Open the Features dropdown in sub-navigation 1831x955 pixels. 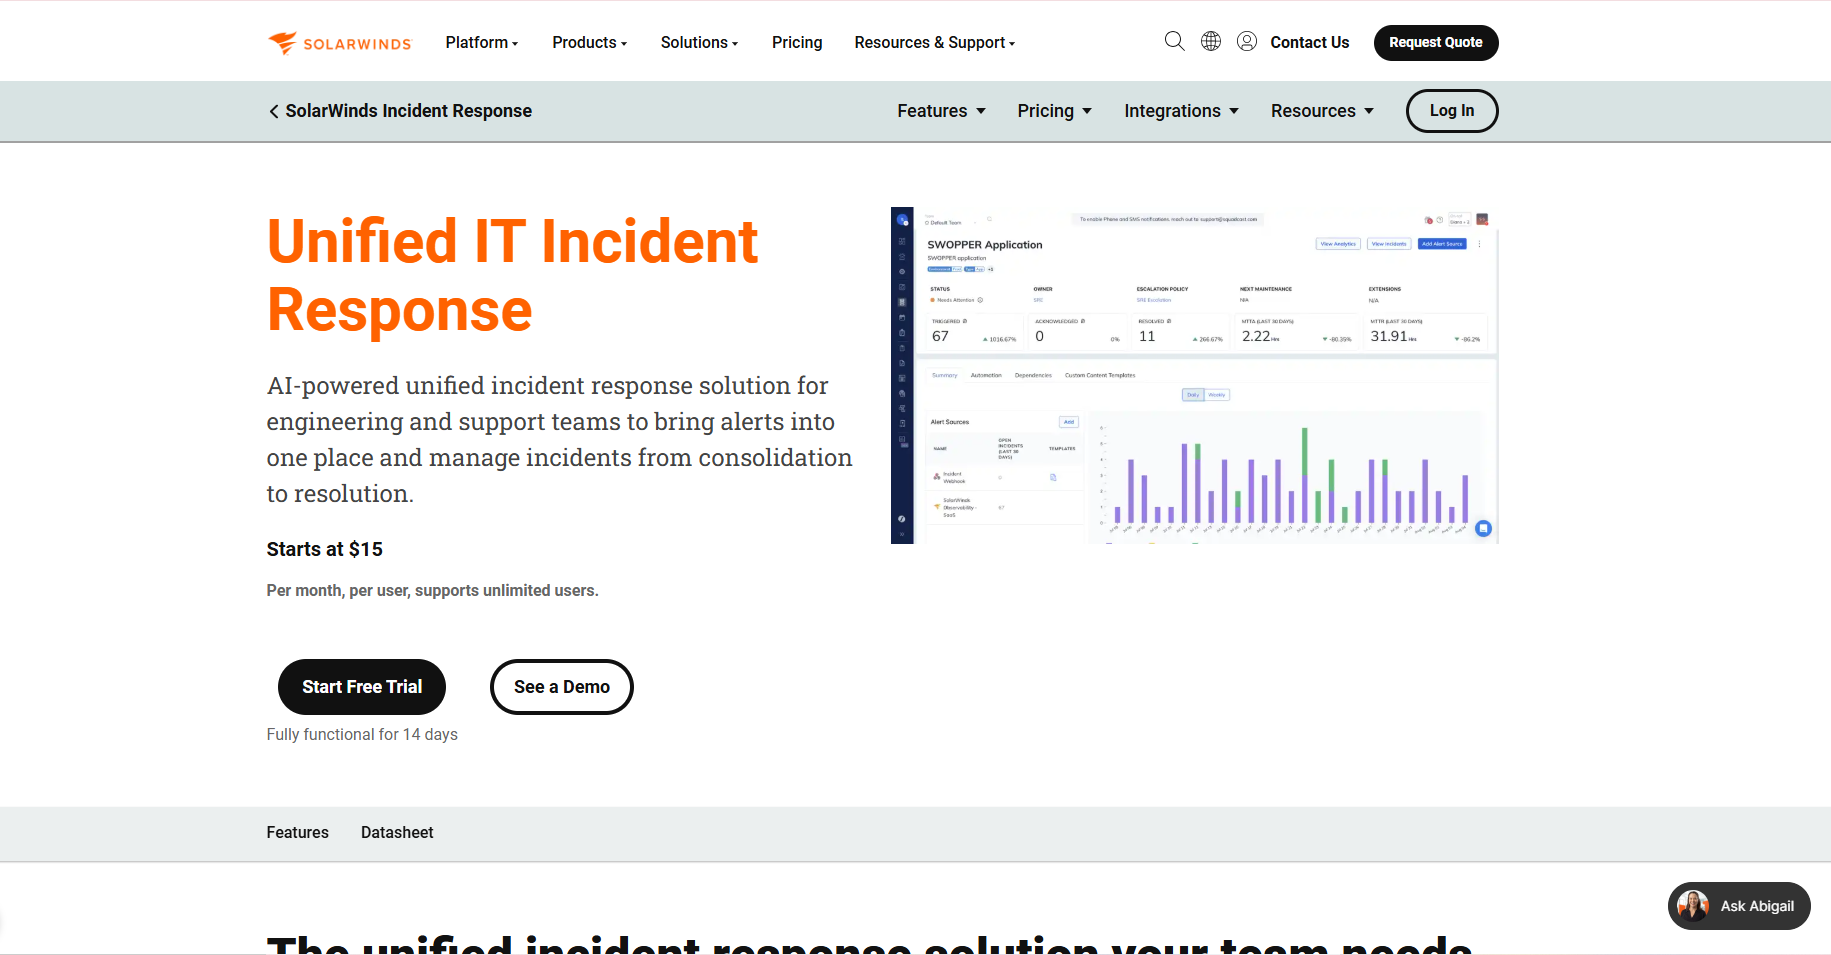click(942, 111)
